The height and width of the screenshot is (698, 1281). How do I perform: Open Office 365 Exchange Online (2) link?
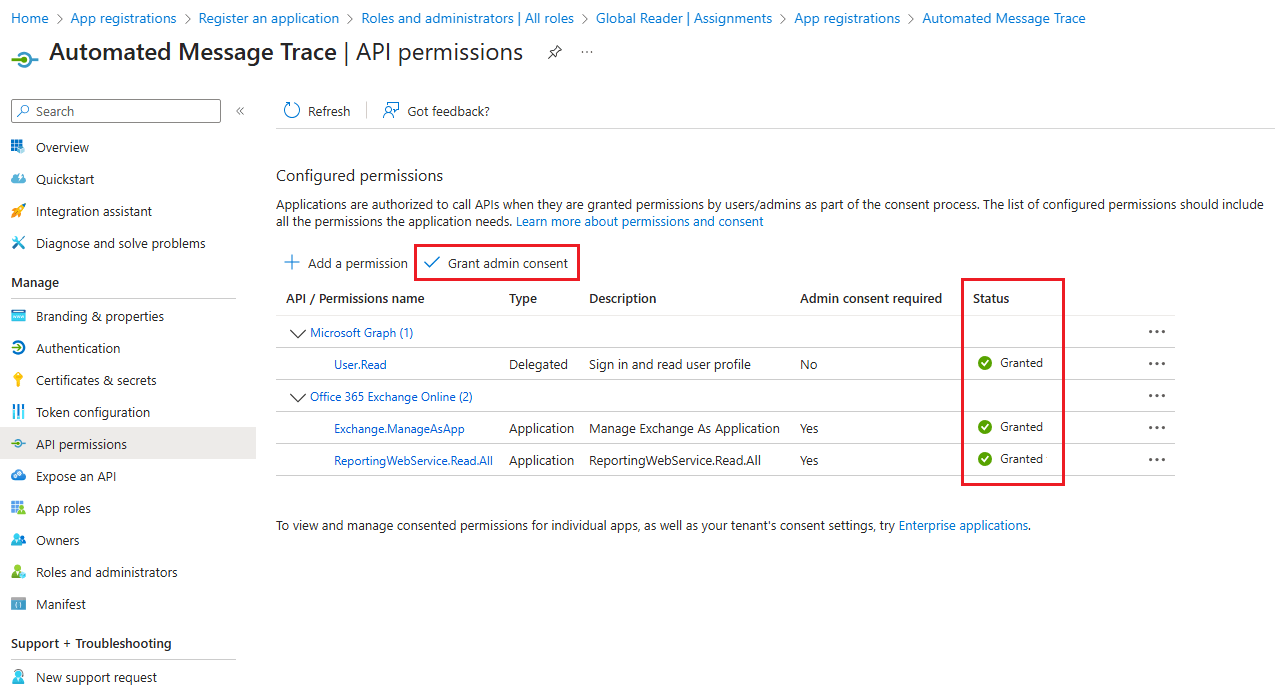pos(391,396)
